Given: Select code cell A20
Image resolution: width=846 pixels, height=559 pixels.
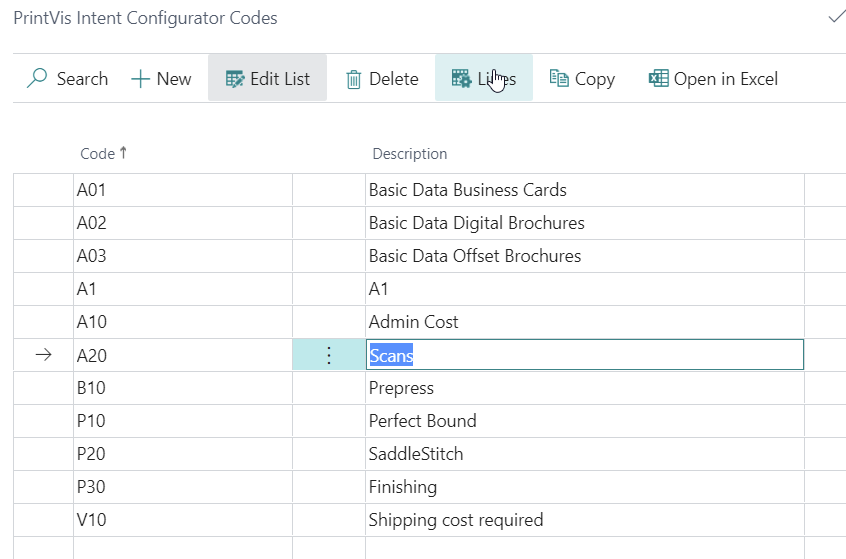Looking at the screenshot, I should tap(183, 355).
